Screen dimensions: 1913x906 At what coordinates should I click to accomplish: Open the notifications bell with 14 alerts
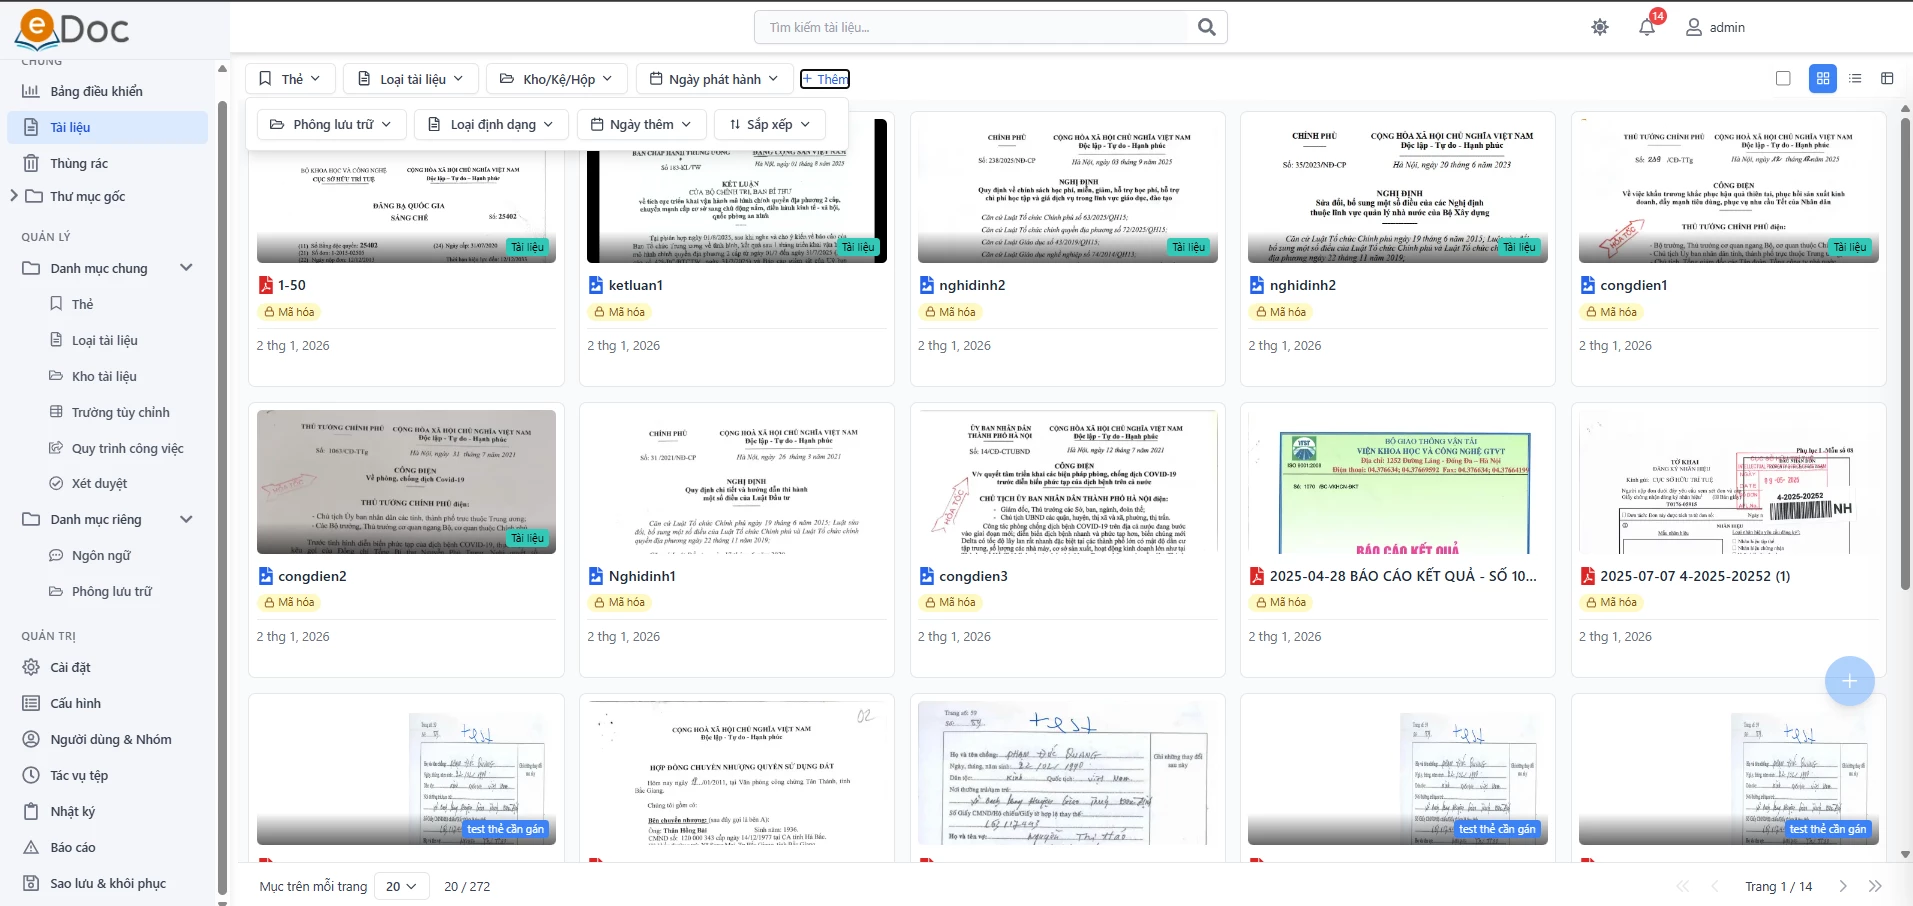click(1645, 26)
